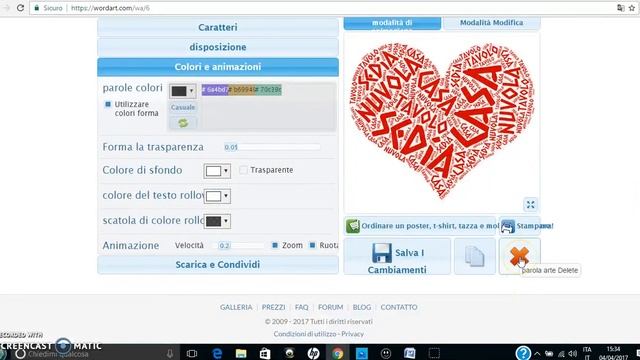The image size is (640, 360).
Task: Select the green #70c38c color chip
Action: coord(269,90)
